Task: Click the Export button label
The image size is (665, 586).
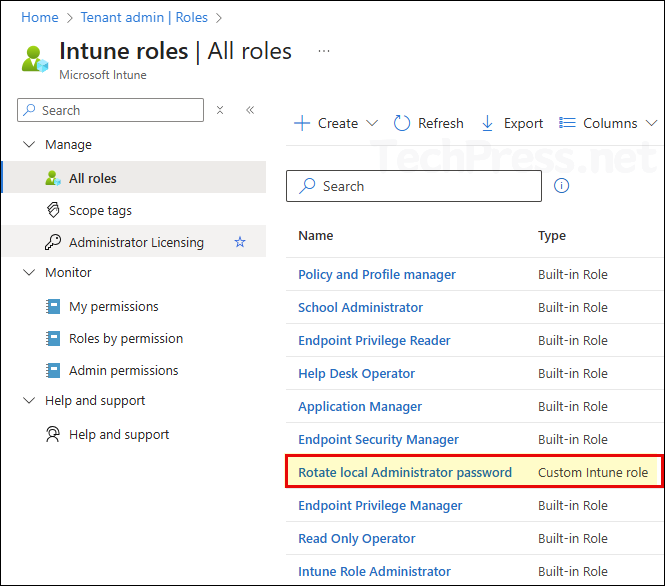Action: [x=523, y=123]
